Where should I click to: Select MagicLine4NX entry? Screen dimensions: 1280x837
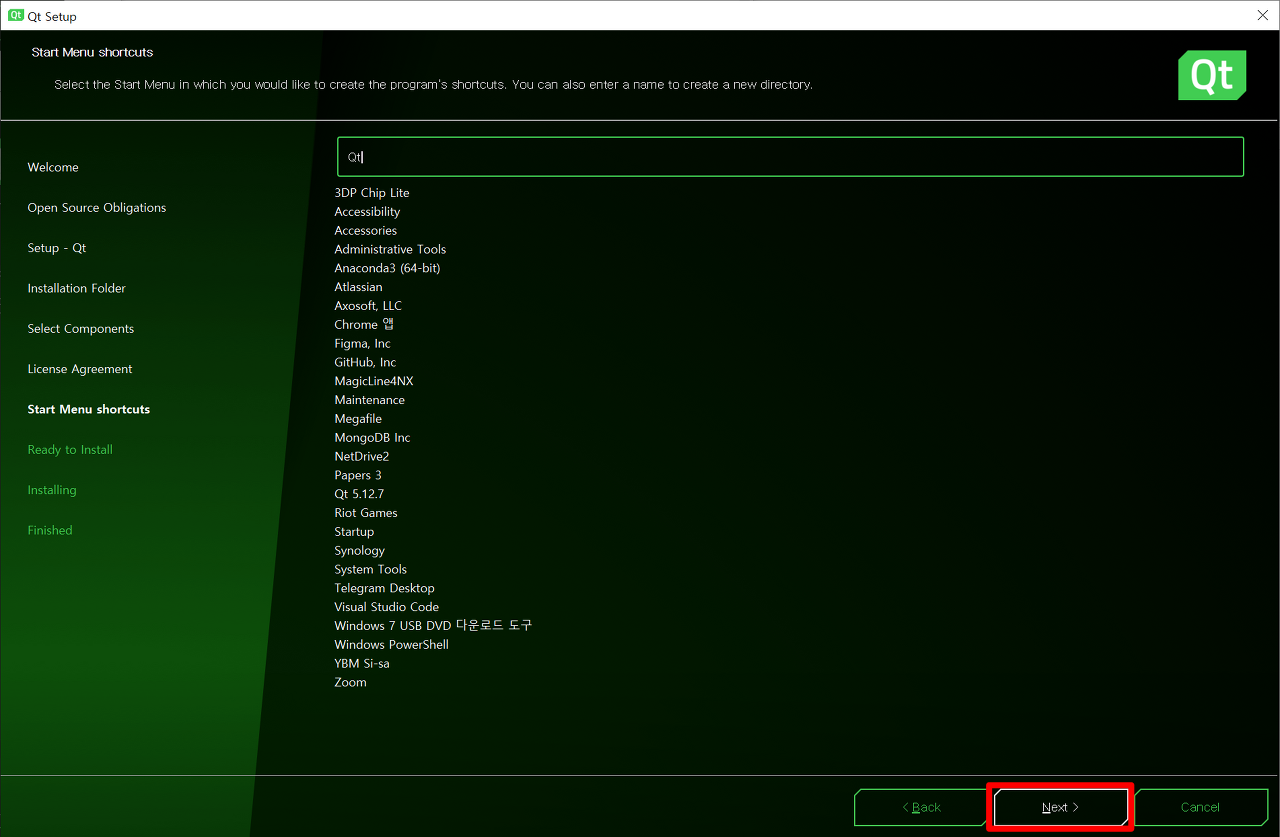pos(374,382)
